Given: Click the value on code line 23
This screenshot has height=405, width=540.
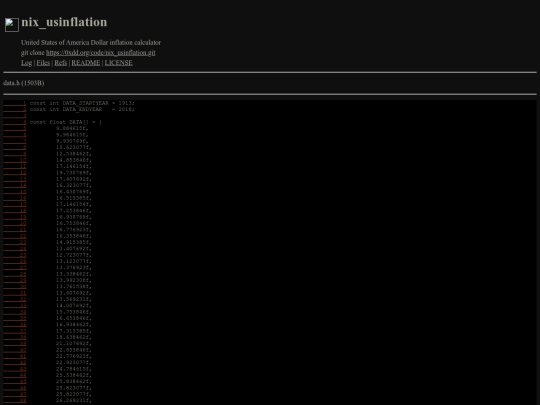Looking at the screenshot, I should [74, 242].
